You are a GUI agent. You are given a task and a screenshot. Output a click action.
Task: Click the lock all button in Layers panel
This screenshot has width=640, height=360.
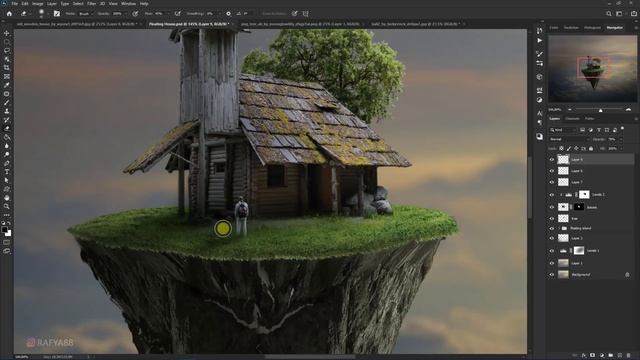click(x=591, y=149)
